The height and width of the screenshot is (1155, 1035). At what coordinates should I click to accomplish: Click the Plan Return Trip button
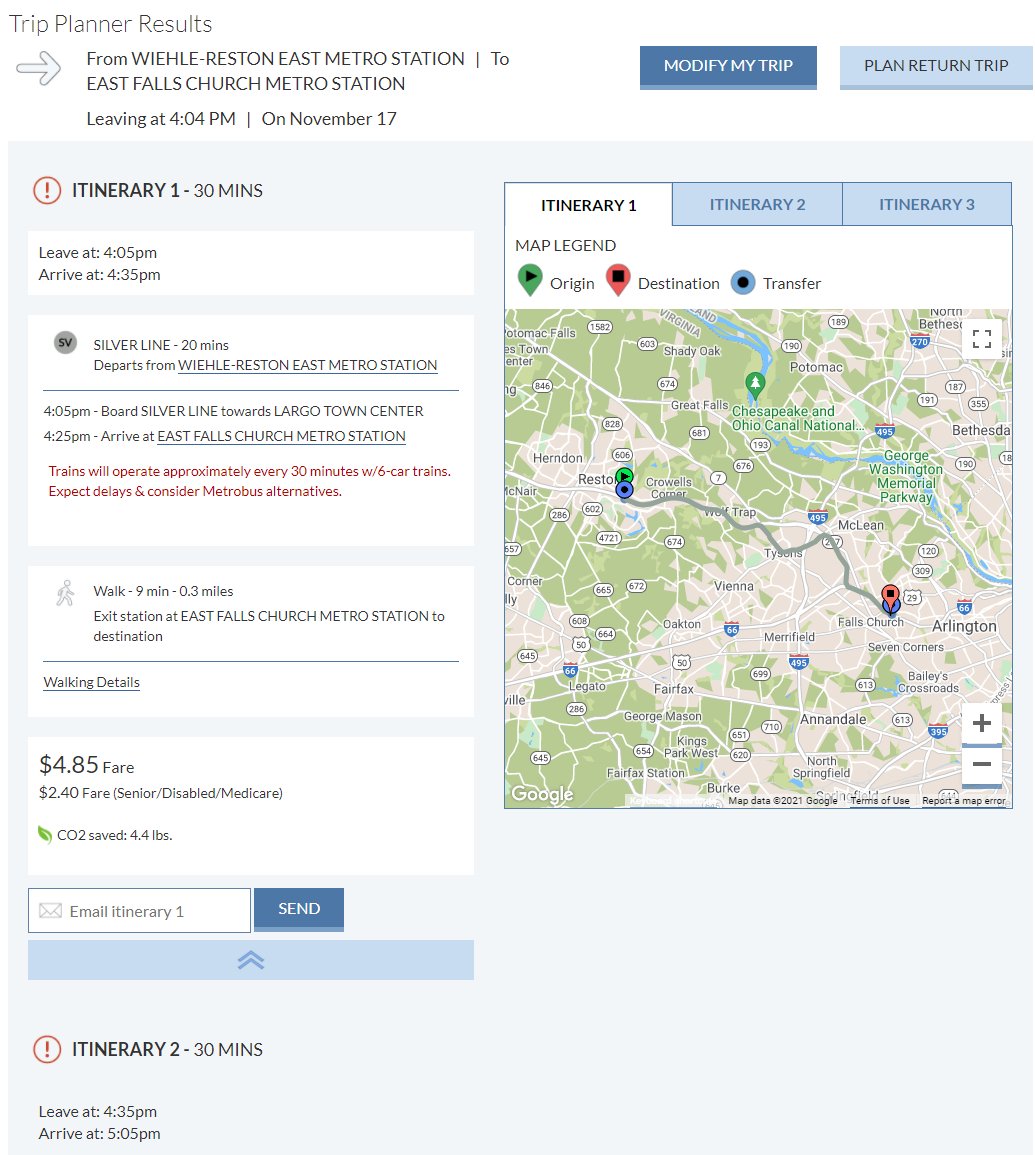(x=936, y=67)
